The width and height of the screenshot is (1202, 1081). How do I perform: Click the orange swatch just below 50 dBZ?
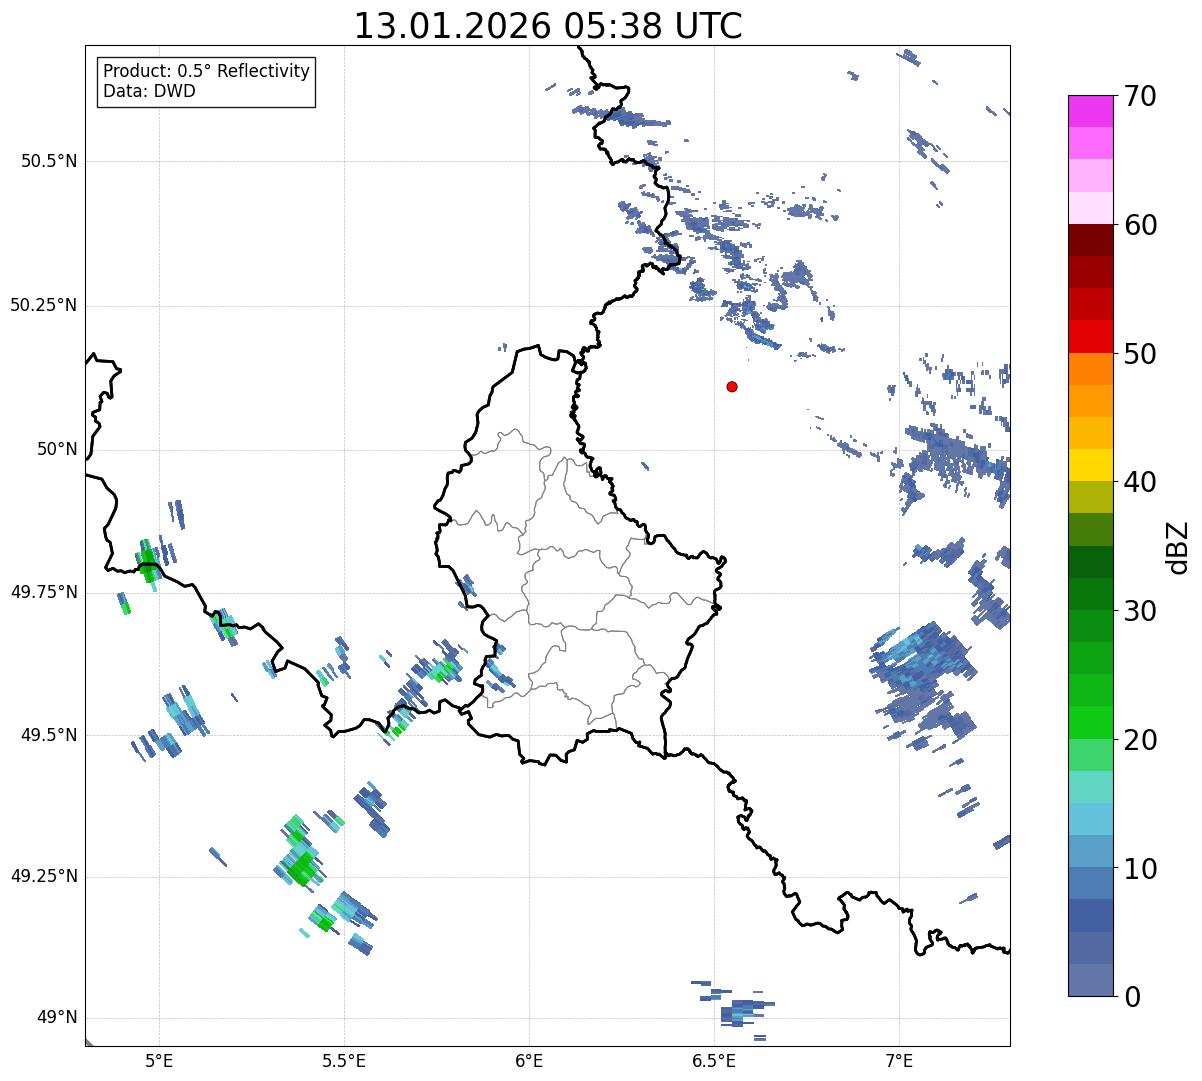[x=1091, y=369]
